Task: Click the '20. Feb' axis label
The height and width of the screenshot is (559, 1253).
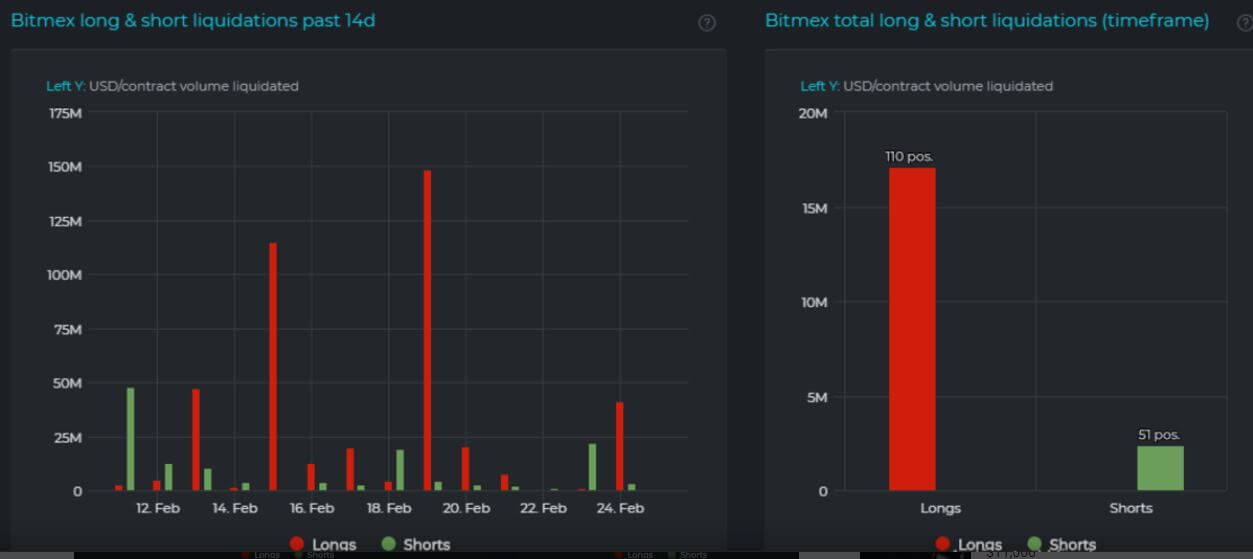Action: 466,508
